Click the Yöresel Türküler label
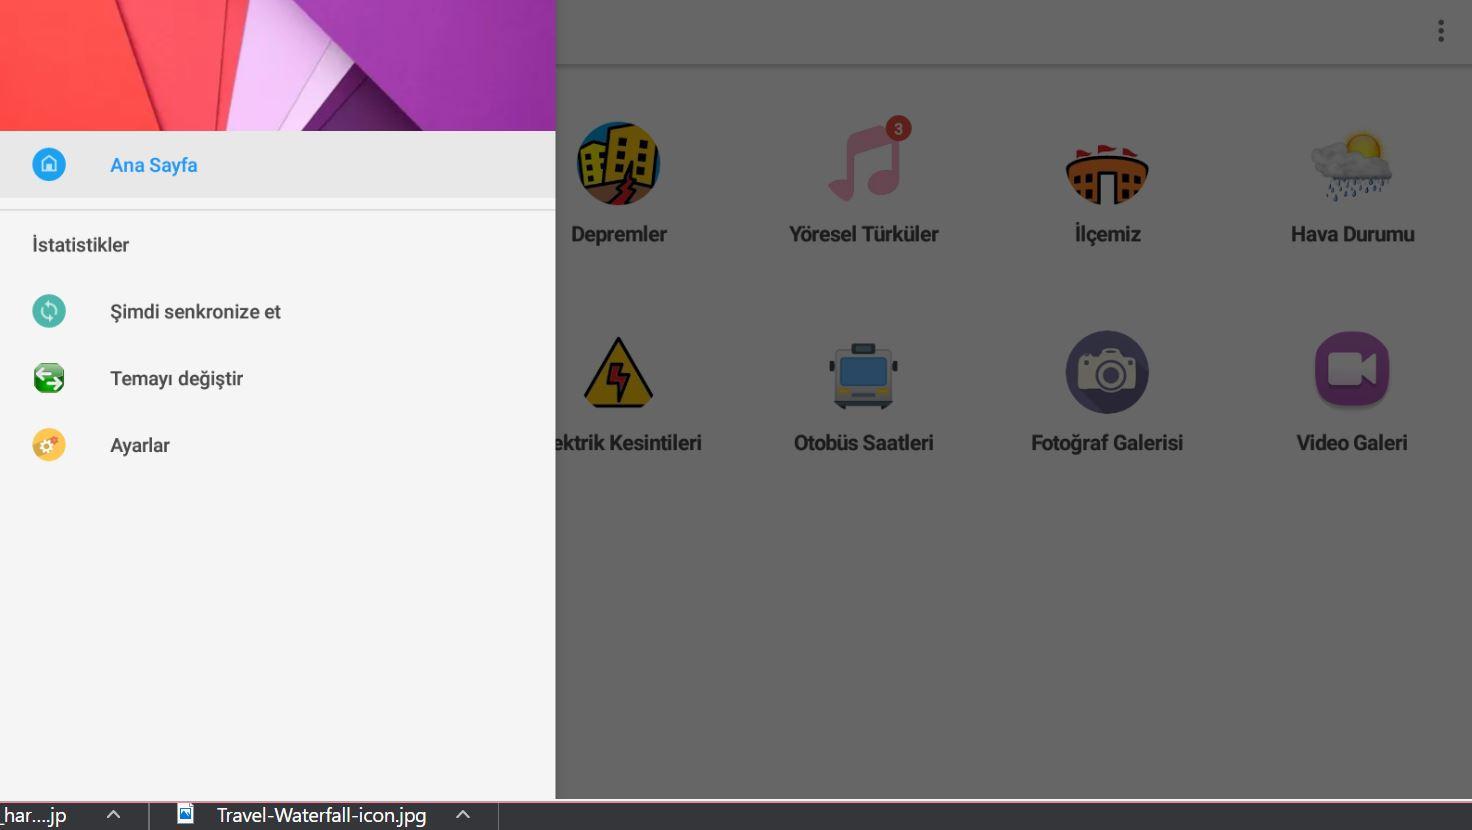Image resolution: width=1472 pixels, height=830 pixels. pos(863,234)
